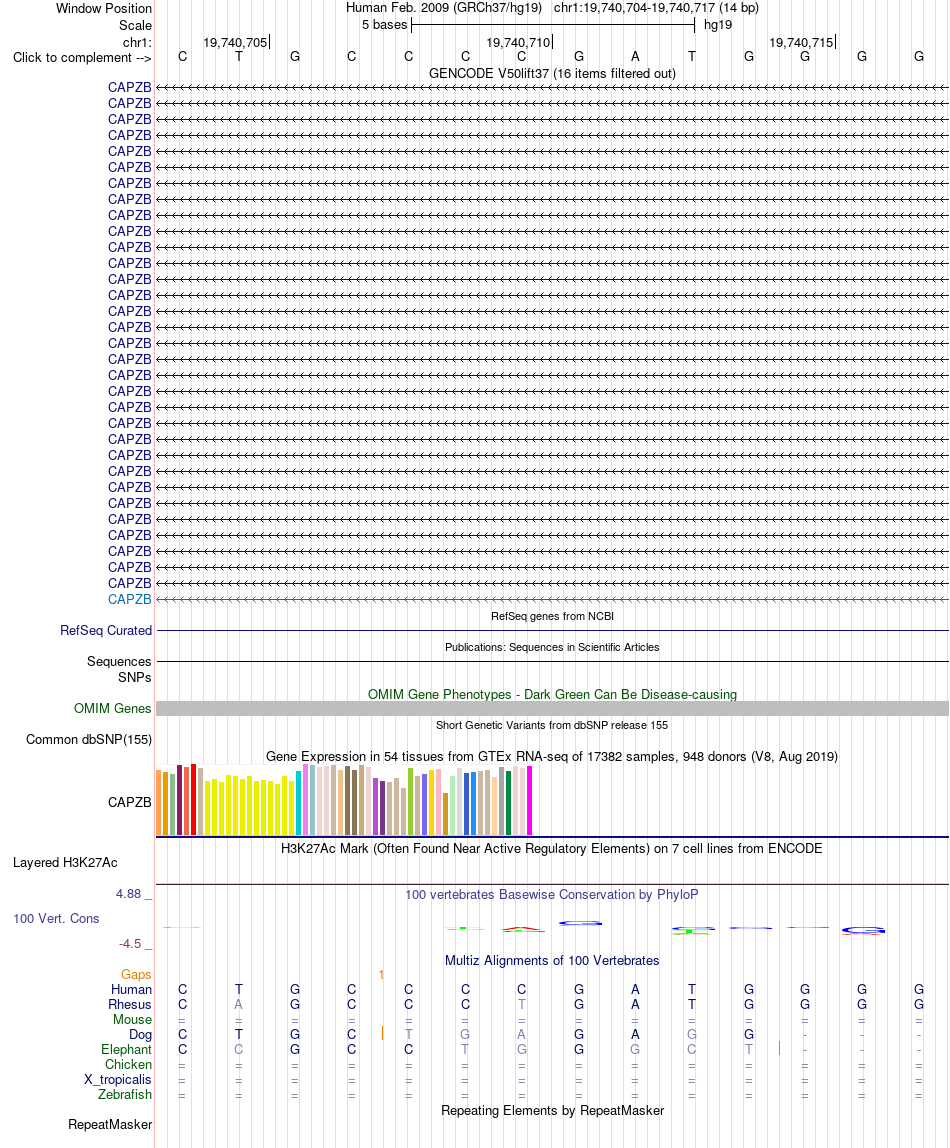Click the Click to complement --> label
Viewport: 950px width, 1148px height.
click(x=82, y=57)
